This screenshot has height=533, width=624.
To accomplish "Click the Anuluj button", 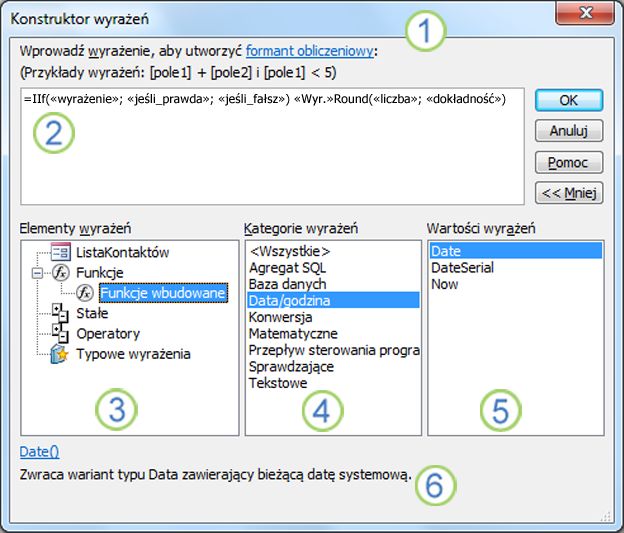I will [x=569, y=131].
